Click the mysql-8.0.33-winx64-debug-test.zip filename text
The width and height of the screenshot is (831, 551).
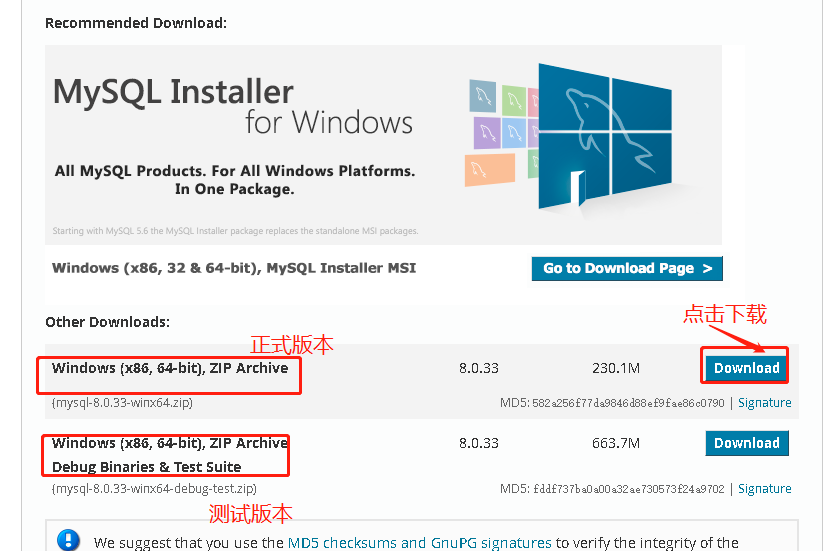tap(154, 489)
